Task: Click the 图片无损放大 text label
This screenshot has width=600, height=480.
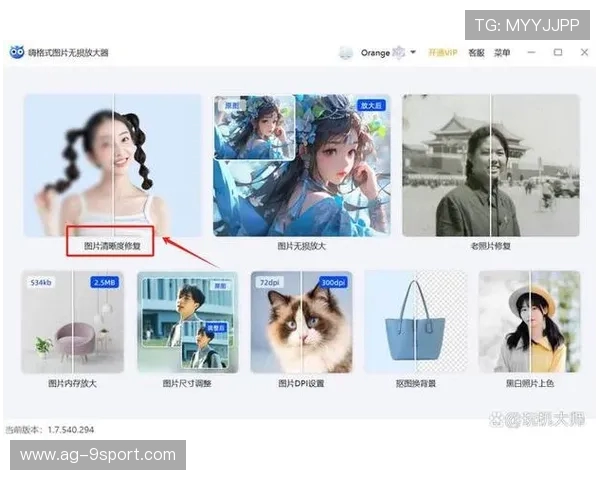Action: click(x=301, y=245)
